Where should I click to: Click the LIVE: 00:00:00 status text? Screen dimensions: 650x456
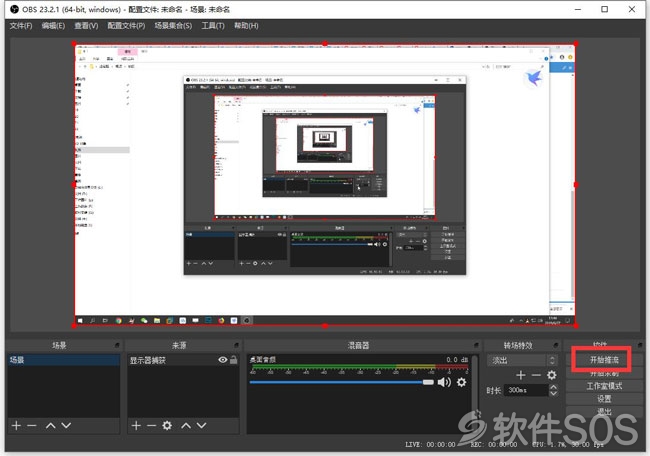tap(430, 444)
